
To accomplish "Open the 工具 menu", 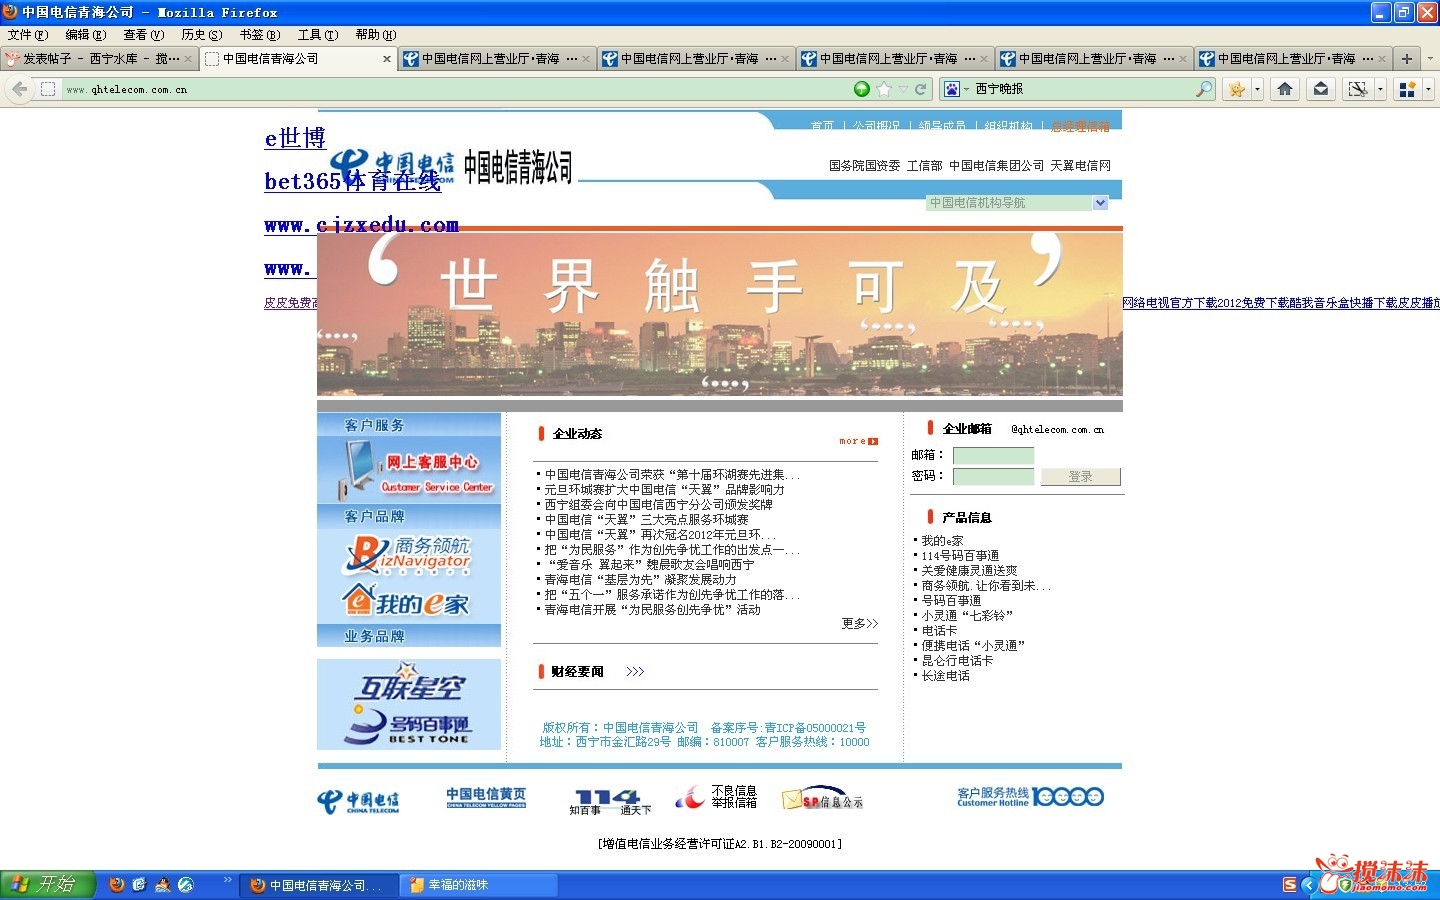I will pyautogui.click(x=317, y=35).
